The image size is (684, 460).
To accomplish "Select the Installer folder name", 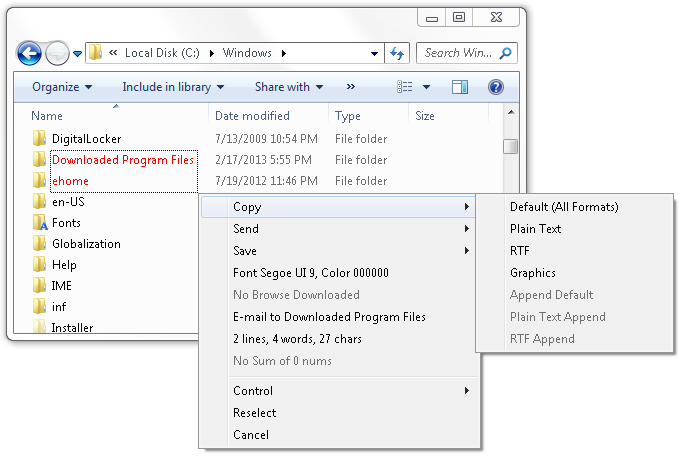I will (x=72, y=327).
